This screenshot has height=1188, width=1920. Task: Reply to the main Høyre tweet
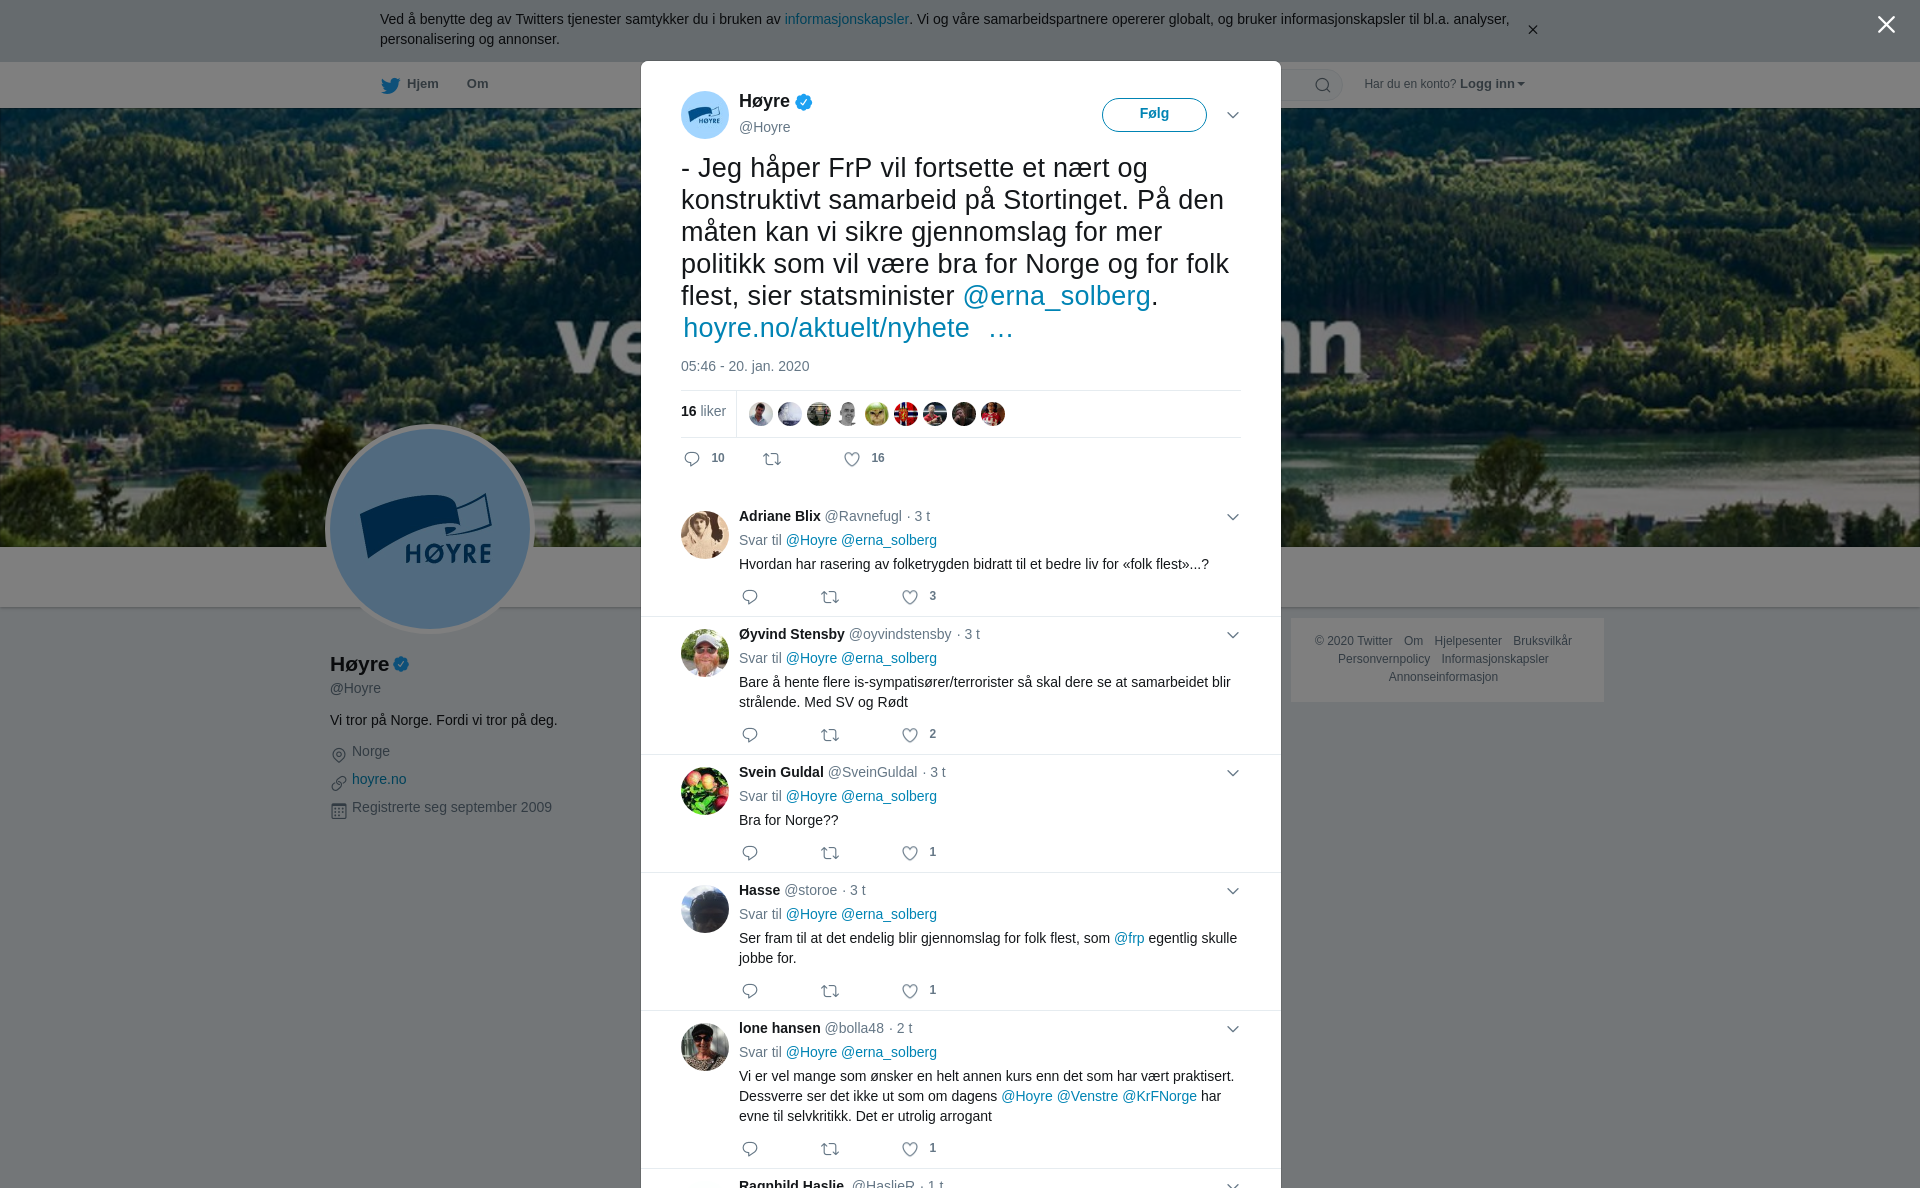[x=692, y=459]
